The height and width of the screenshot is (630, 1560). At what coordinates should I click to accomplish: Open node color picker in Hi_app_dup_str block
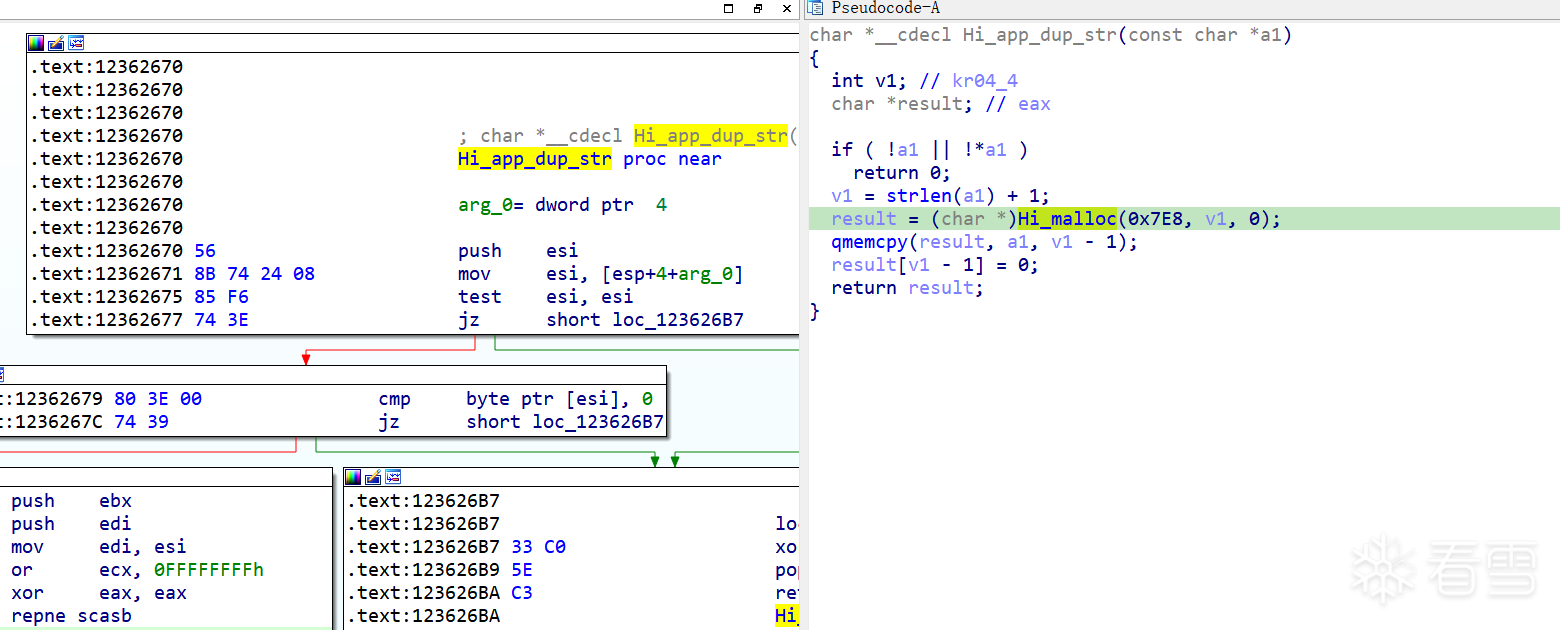(x=36, y=43)
